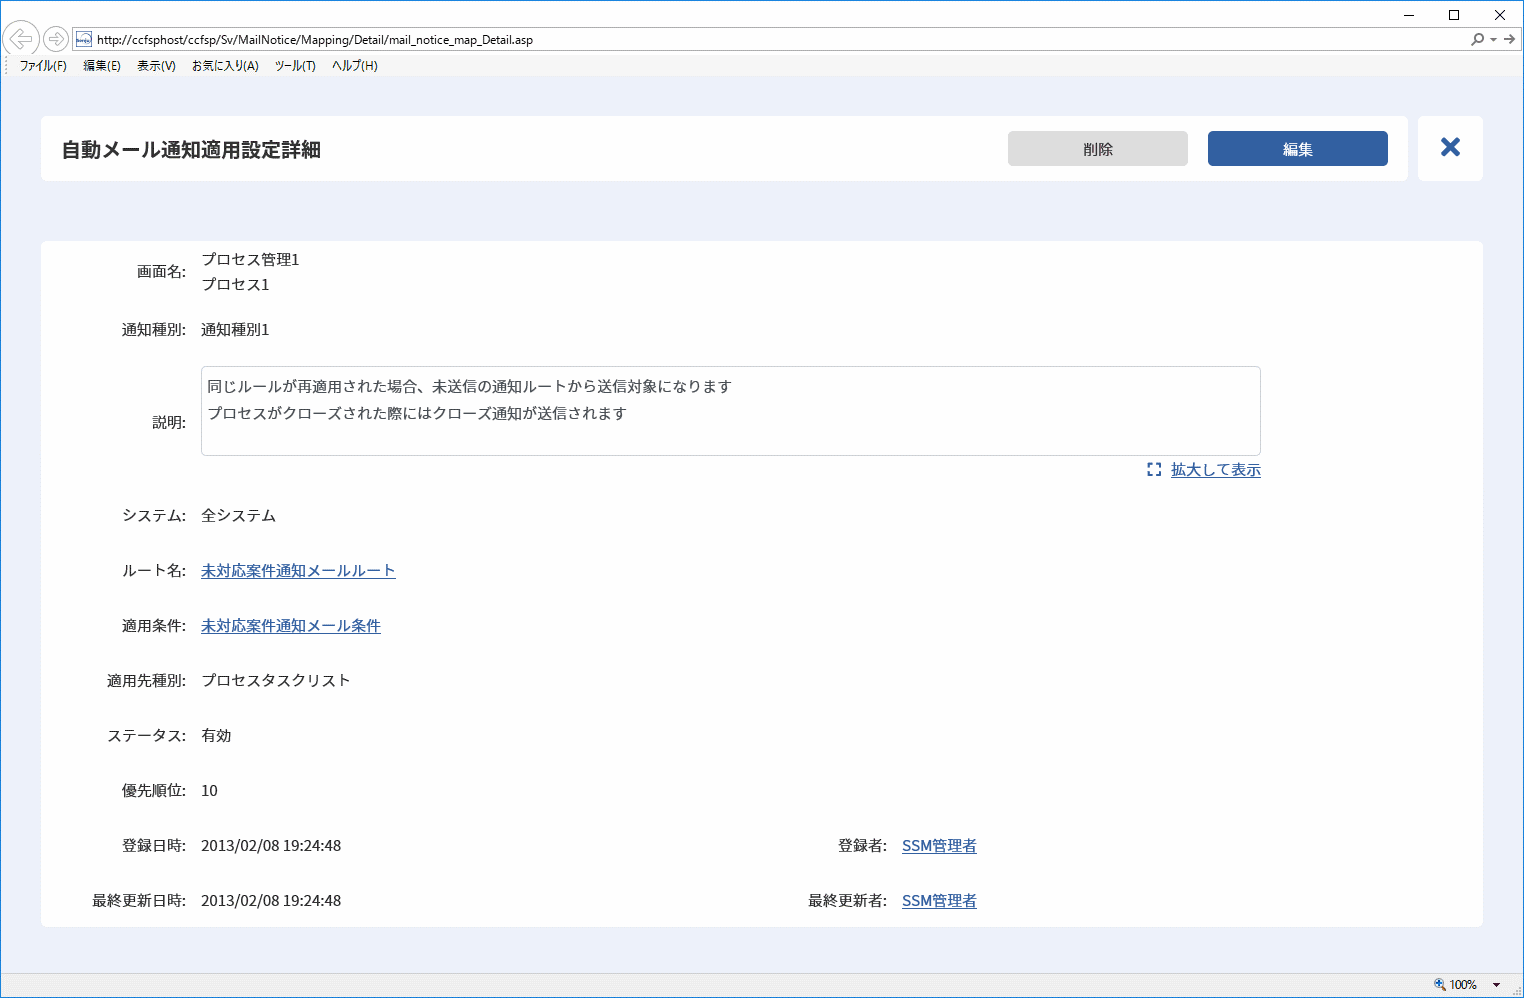
Task: Close the detail panel with X icon
Action: [1450, 148]
